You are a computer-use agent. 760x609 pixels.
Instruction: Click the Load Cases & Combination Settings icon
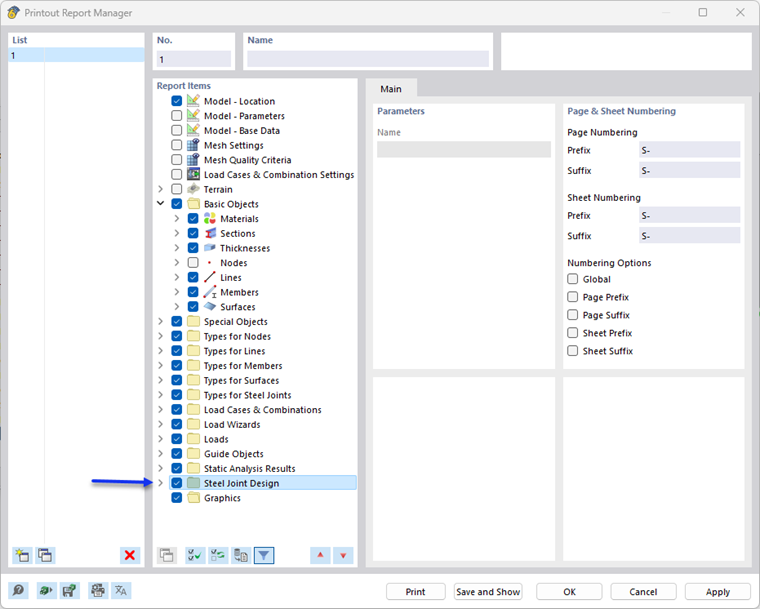click(x=193, y=174)
